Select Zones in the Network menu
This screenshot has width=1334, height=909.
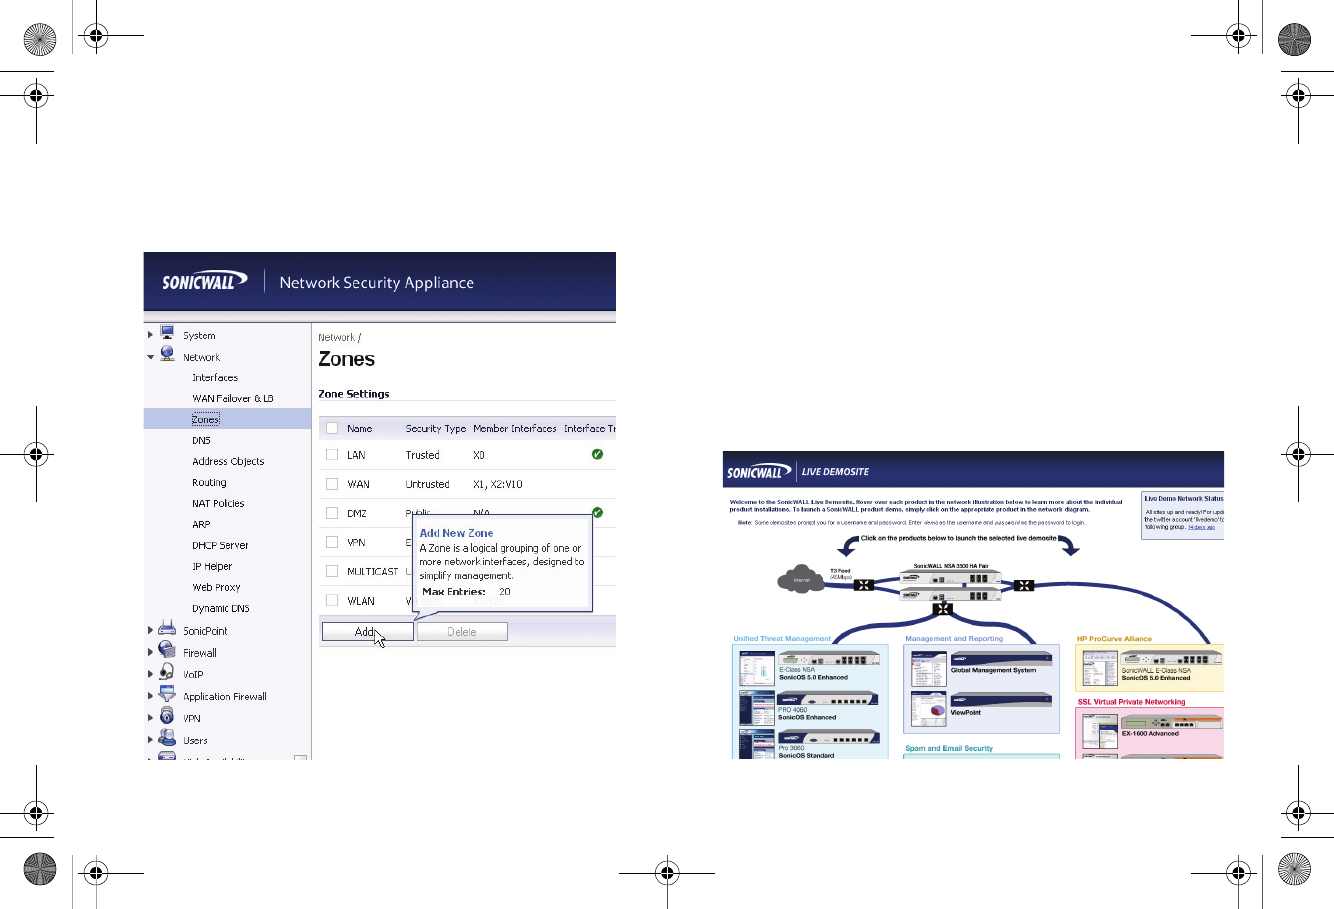(x=206, y=420)
